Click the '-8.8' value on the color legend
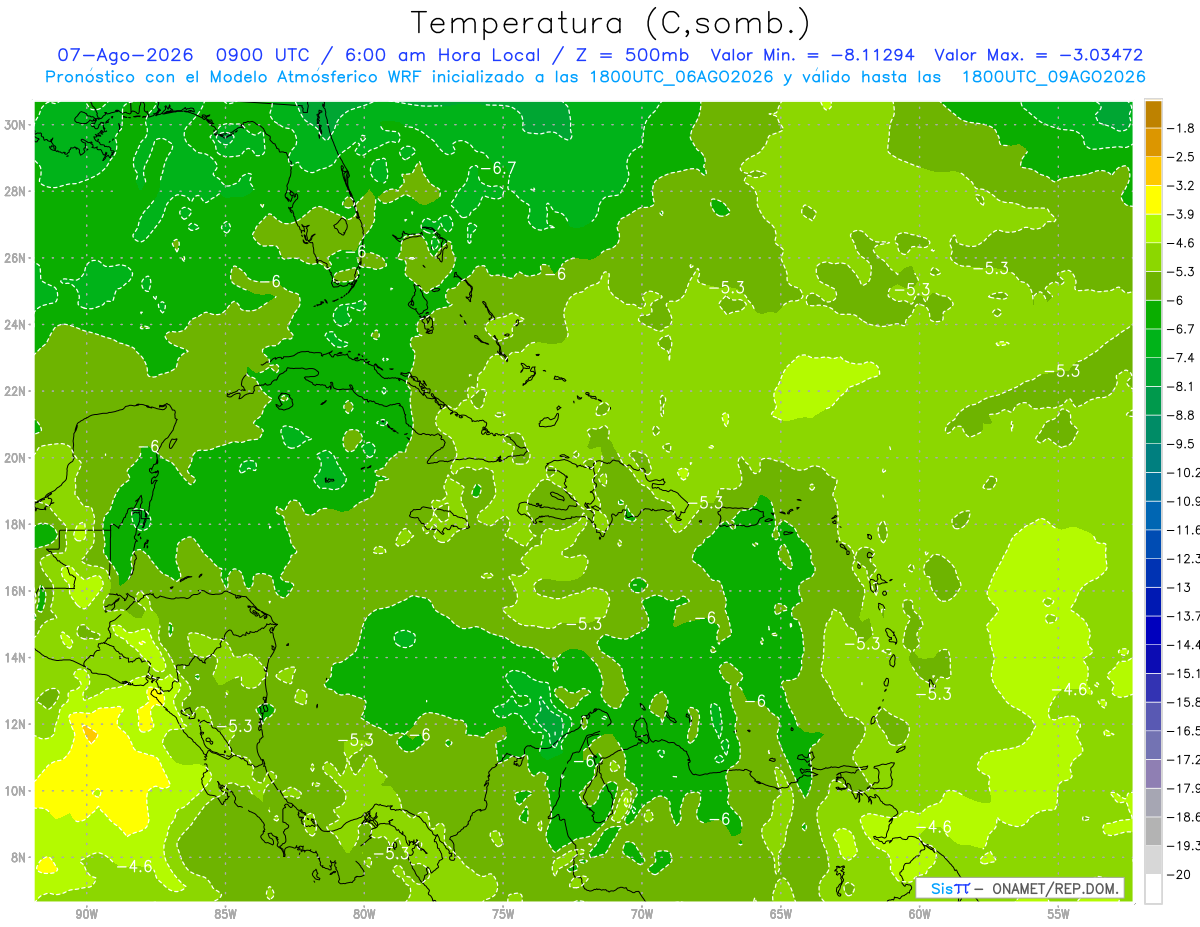Viewport: 1200px width, 927px height. tap(1181, 415)
